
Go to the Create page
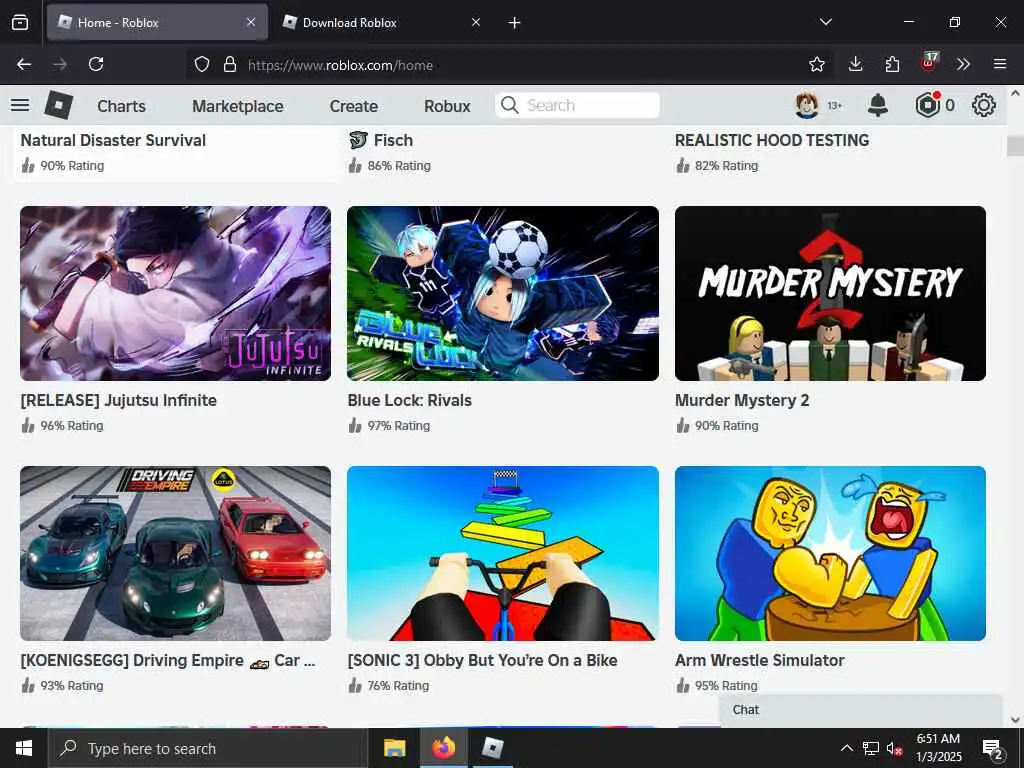tap(353, 106)
